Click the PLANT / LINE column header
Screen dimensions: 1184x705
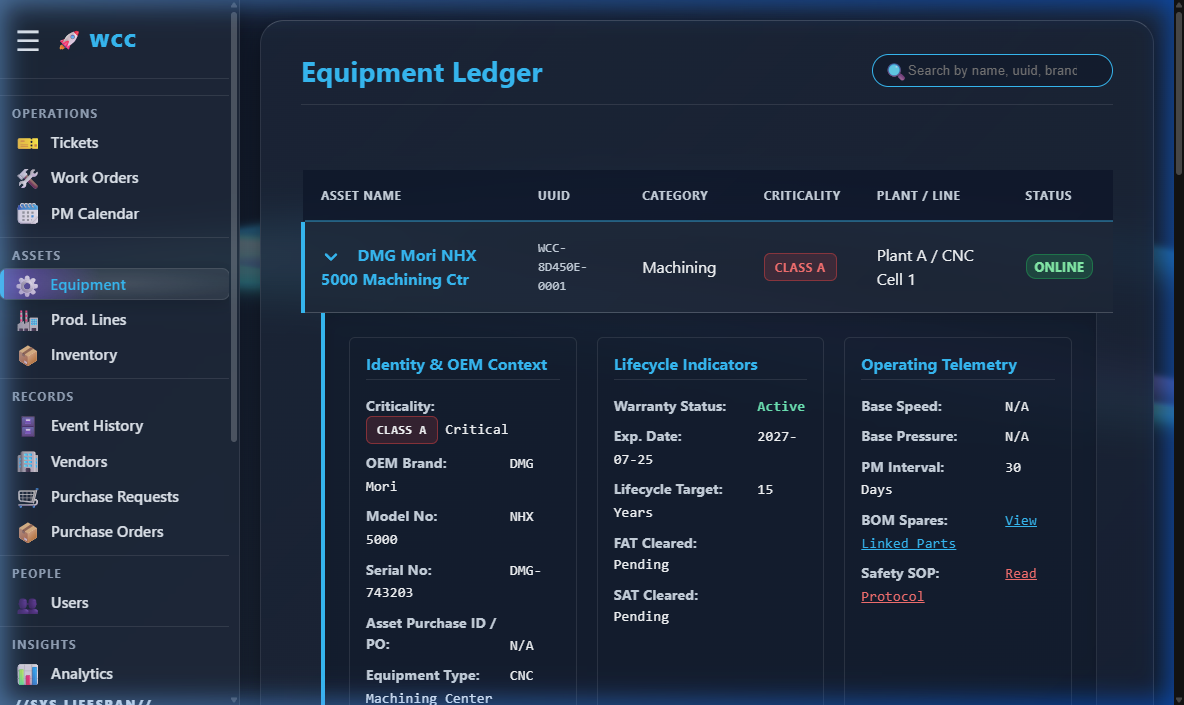(918, 195)
